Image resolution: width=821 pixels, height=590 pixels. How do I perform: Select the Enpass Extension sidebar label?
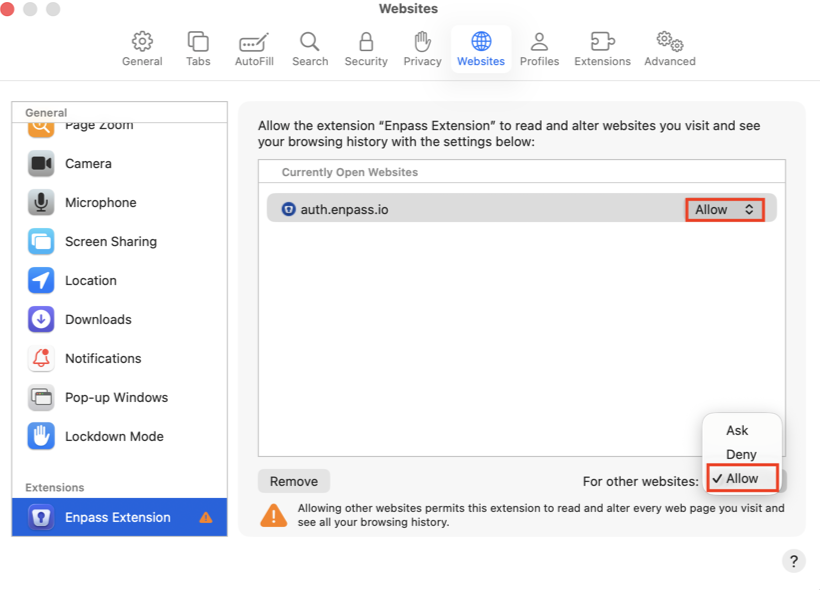point(118,517)
